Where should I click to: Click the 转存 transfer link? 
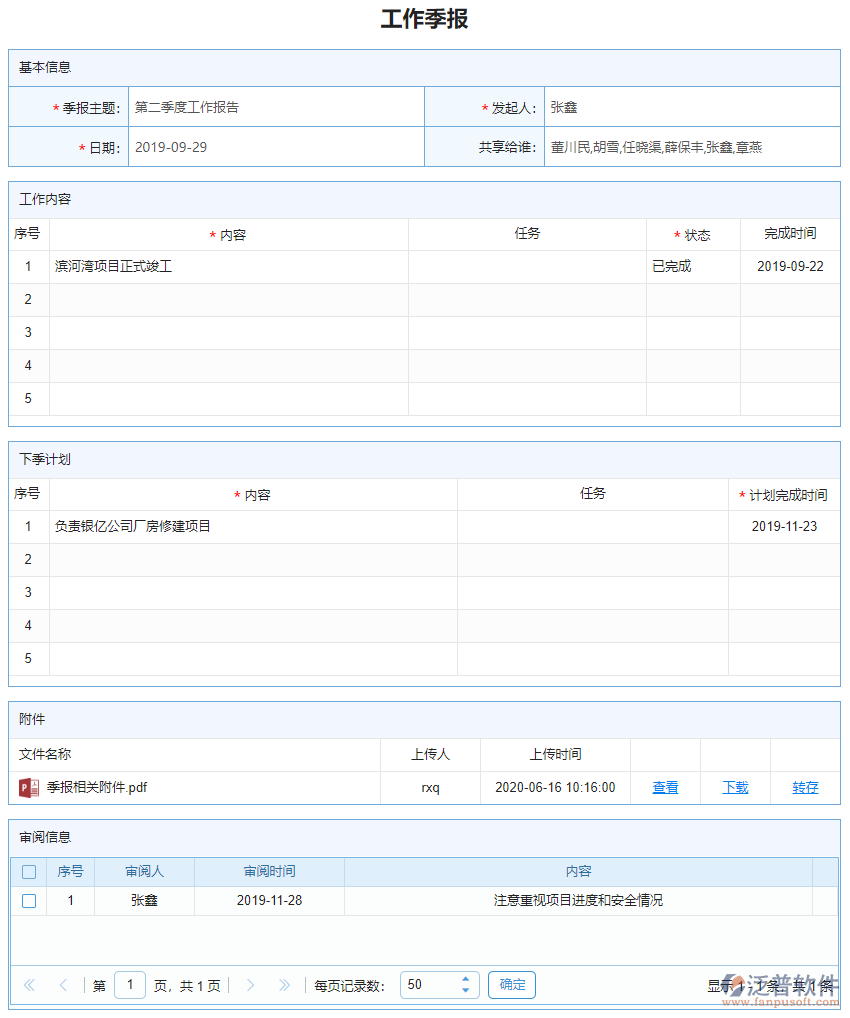coord(806,788)
